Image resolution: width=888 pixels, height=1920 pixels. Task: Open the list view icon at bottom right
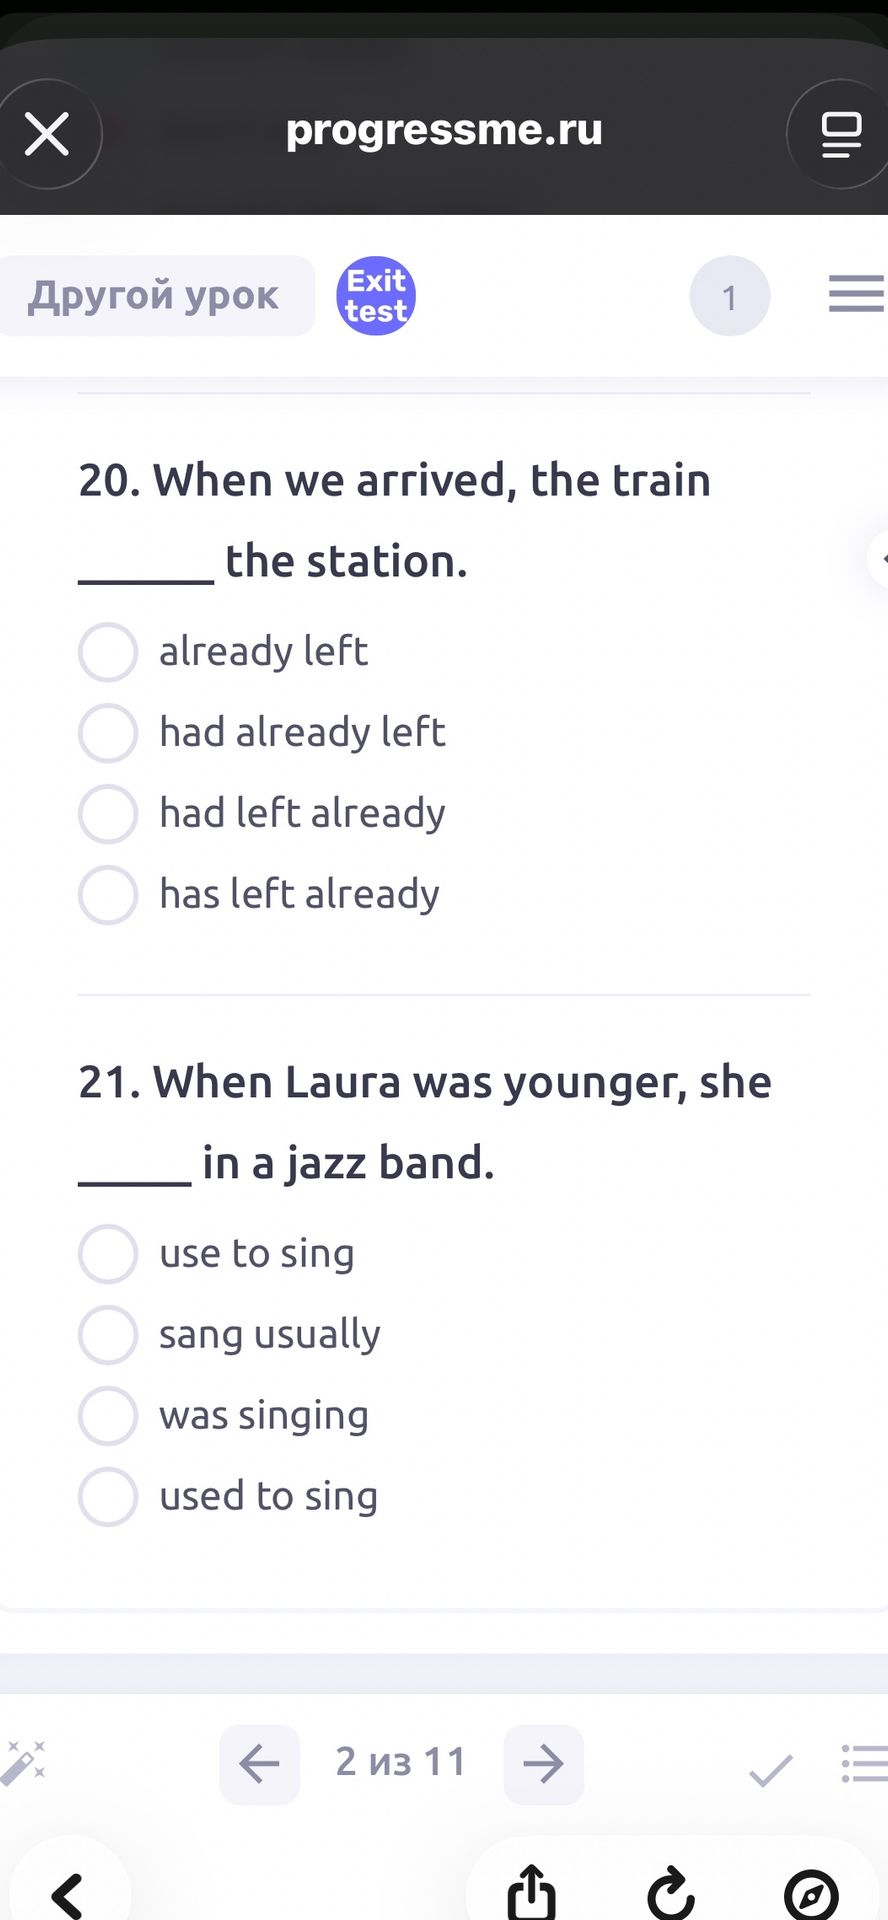click(x=865, y=1764)
